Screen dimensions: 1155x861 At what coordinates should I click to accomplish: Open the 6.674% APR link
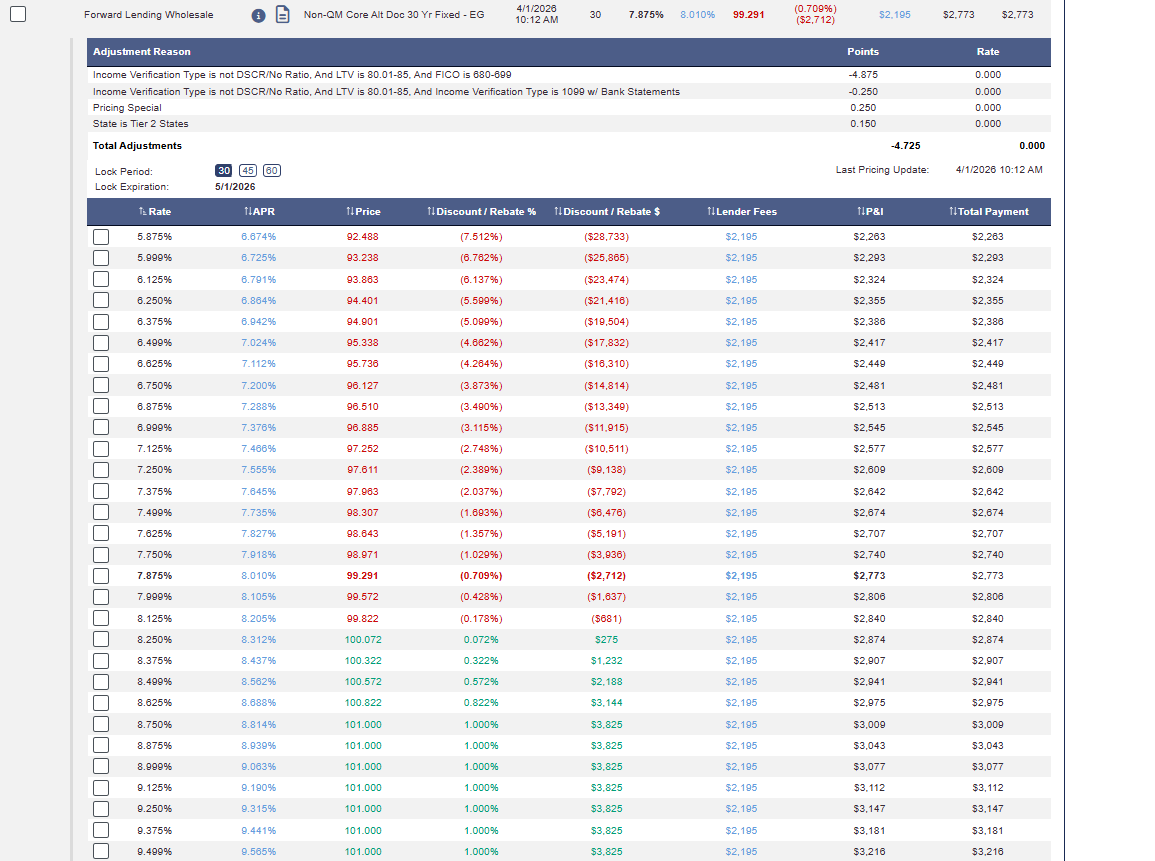(x=259, y=236)
